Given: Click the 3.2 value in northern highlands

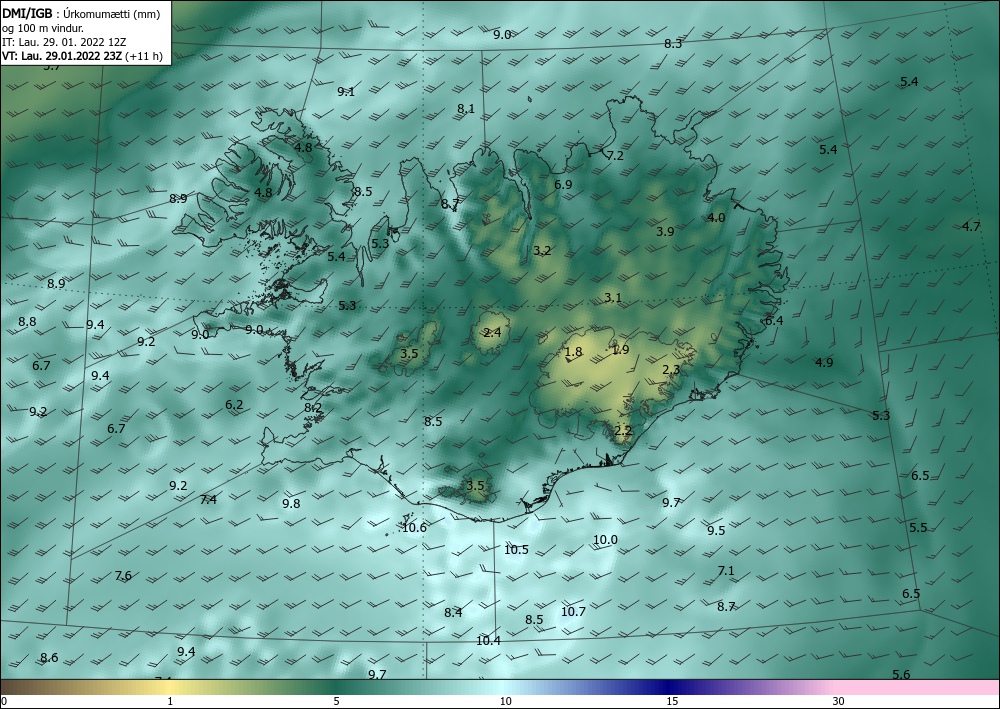Looking at the screenshot, I should pos(542,251).
